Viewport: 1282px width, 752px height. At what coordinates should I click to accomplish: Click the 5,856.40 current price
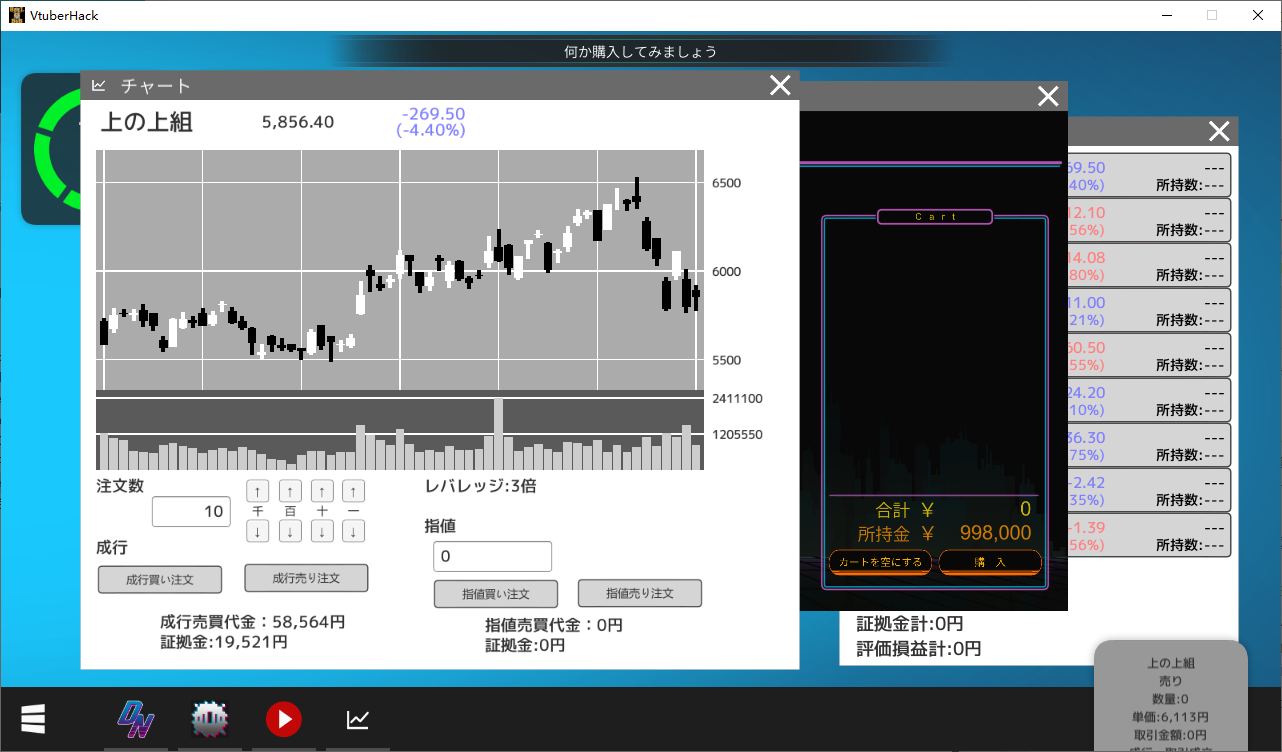298,122
